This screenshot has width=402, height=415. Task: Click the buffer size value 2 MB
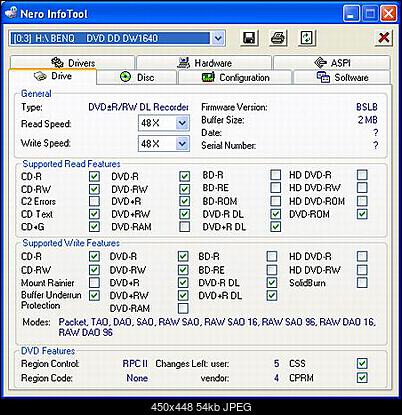(368, 120)
